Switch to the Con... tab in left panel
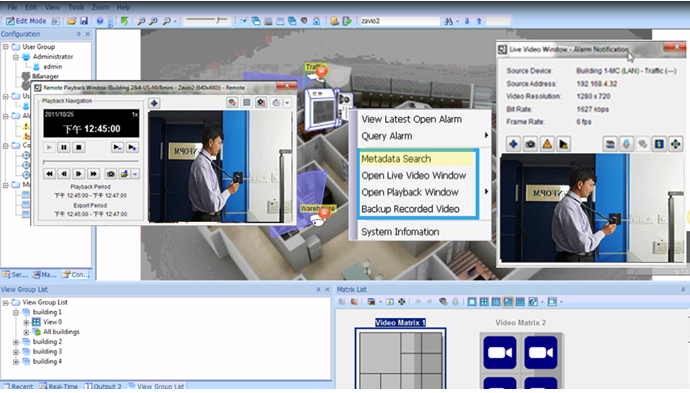The width and height of the screenshot is (690, 393). (x=77, y=275)
